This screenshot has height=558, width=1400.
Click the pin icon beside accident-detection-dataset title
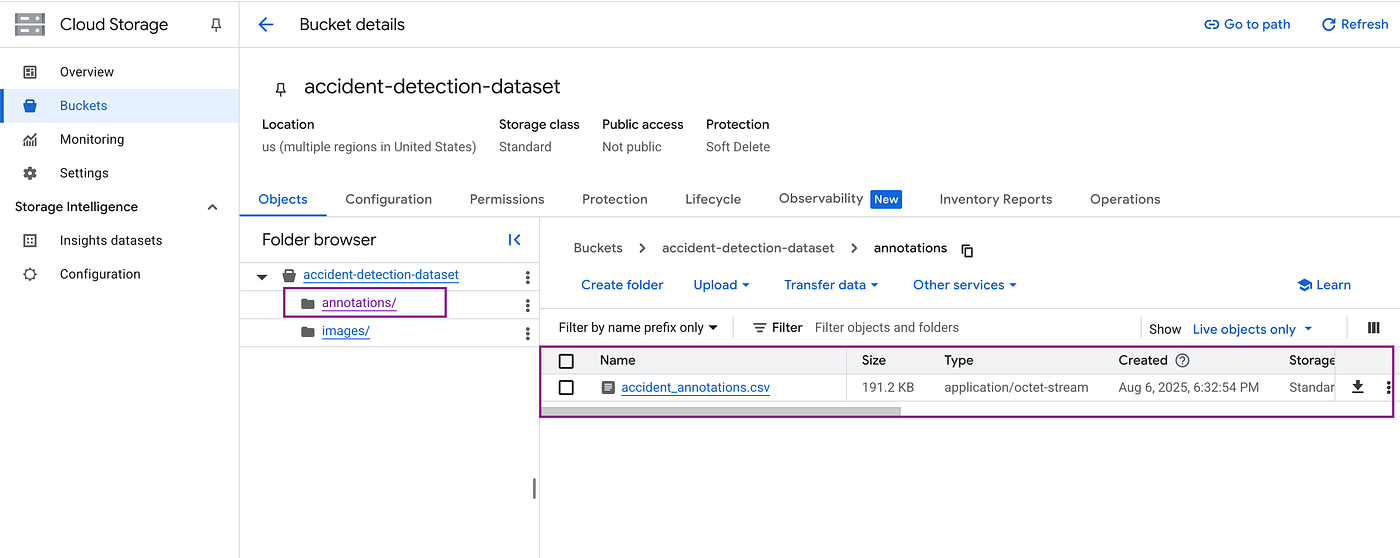[x=281, y=88]
